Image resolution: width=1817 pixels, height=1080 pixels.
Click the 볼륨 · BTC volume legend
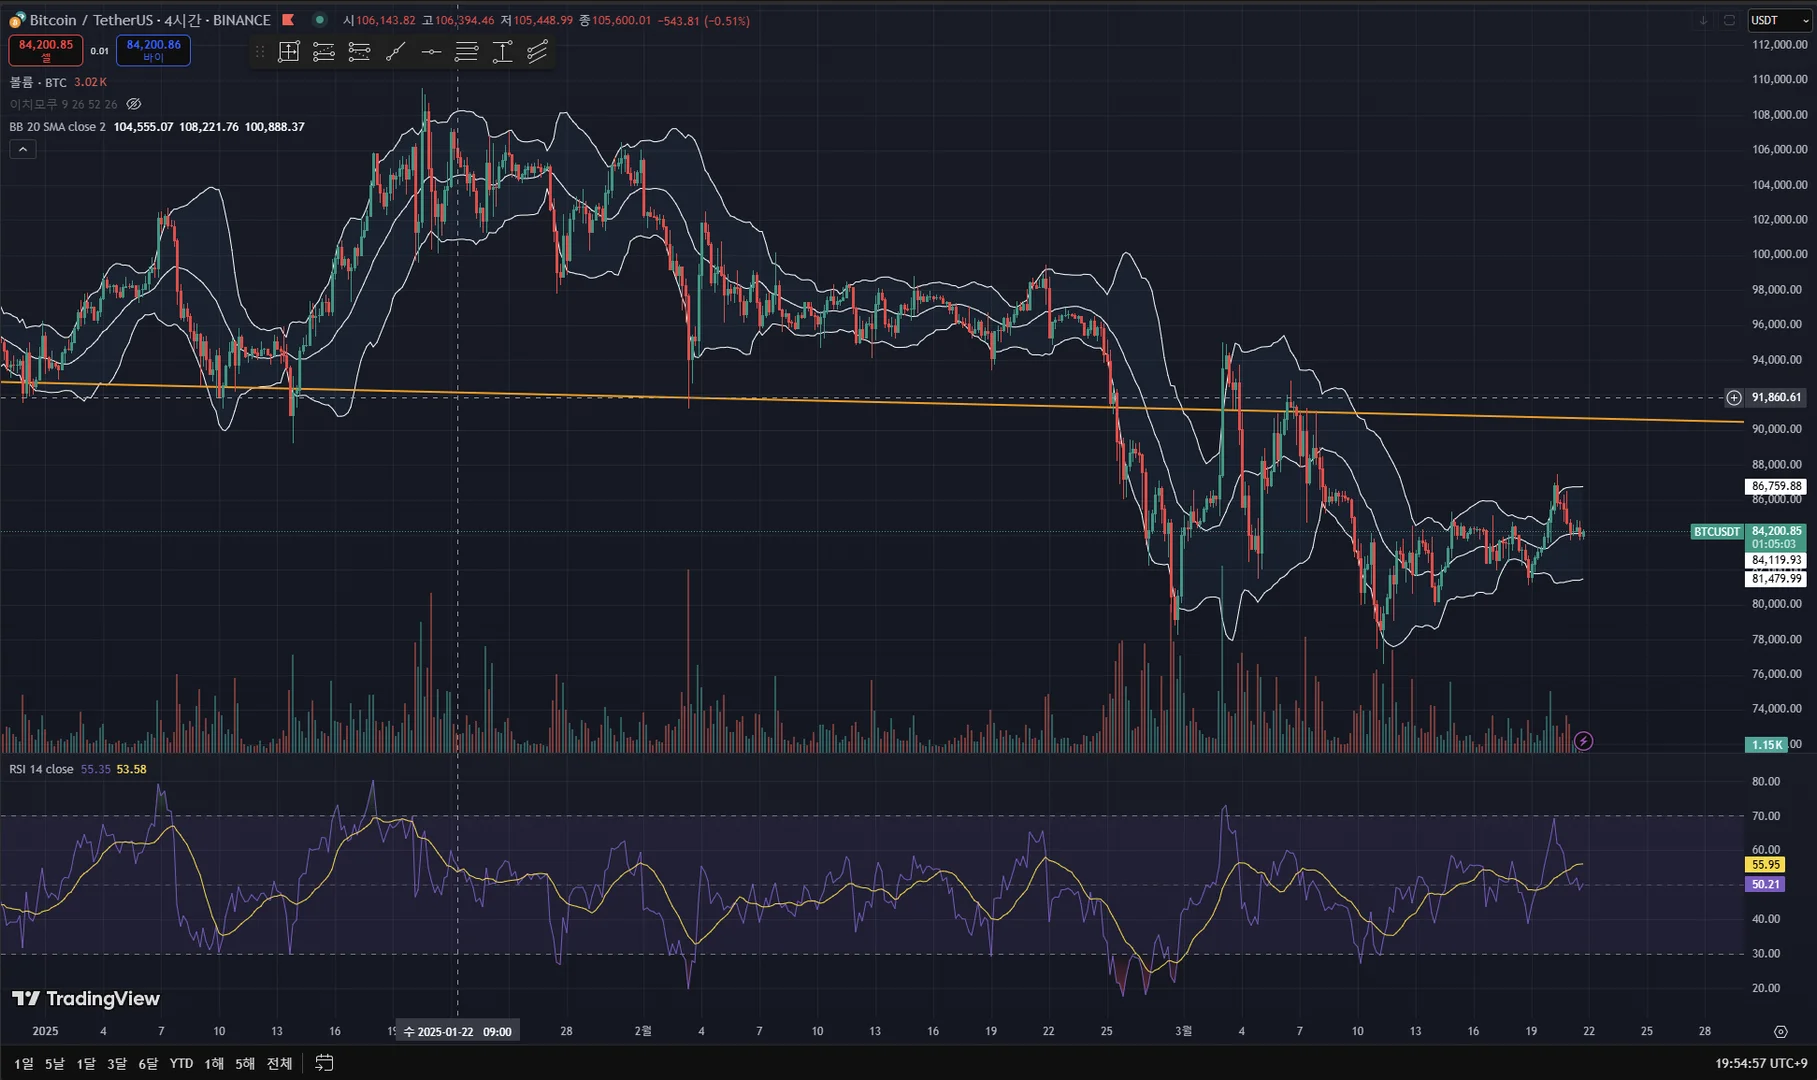point(38,82)
